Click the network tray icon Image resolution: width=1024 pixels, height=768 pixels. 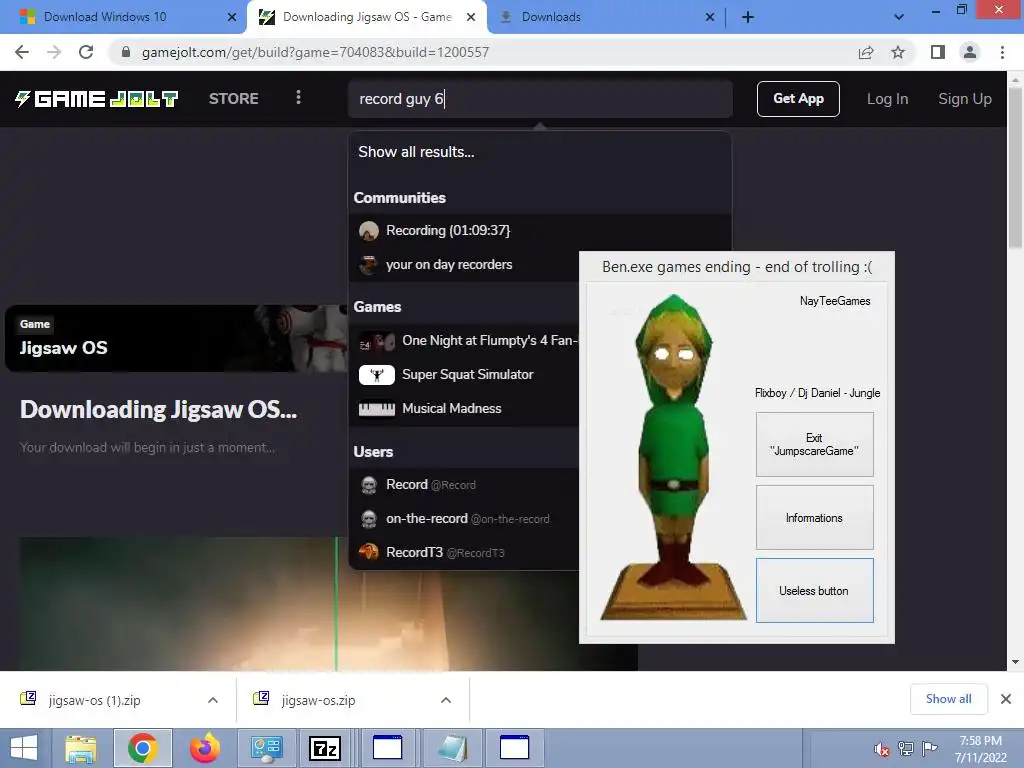(906, 749)
